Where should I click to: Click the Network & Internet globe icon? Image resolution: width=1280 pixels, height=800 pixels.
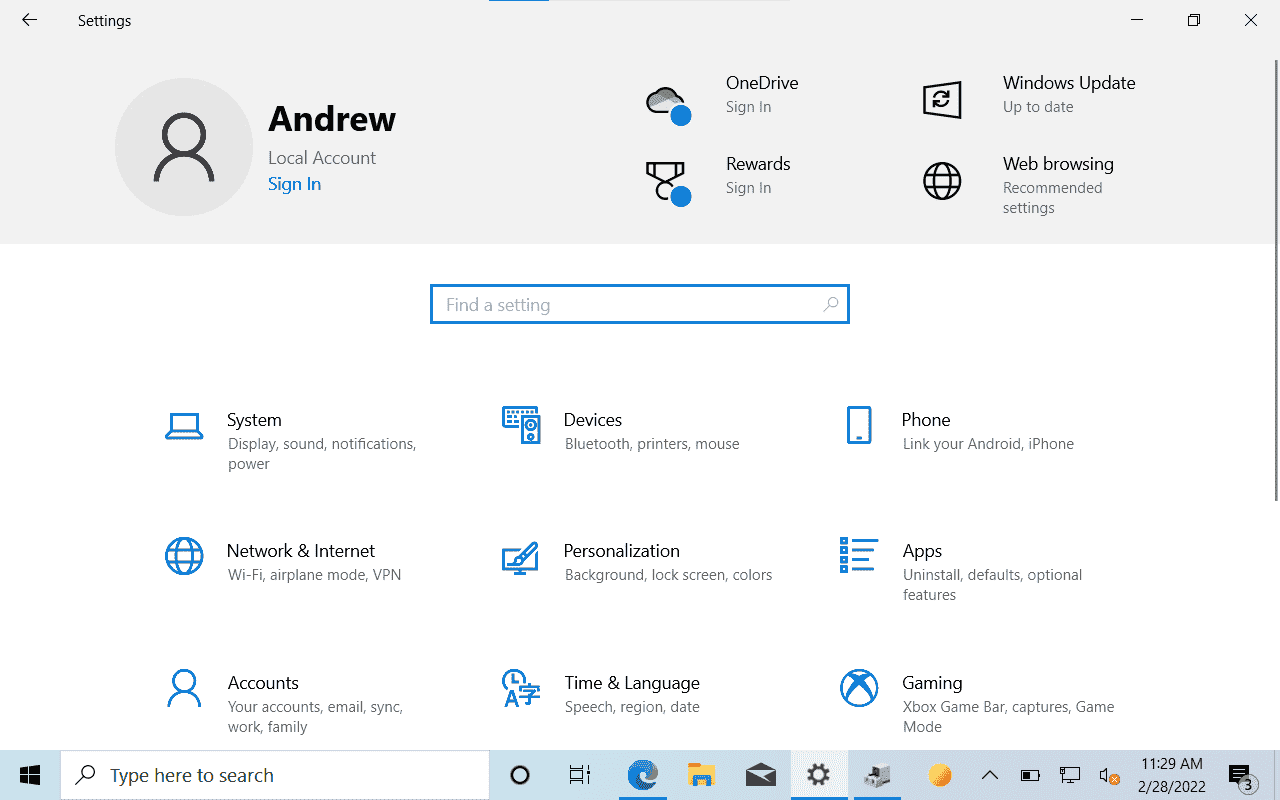(184, 556)
